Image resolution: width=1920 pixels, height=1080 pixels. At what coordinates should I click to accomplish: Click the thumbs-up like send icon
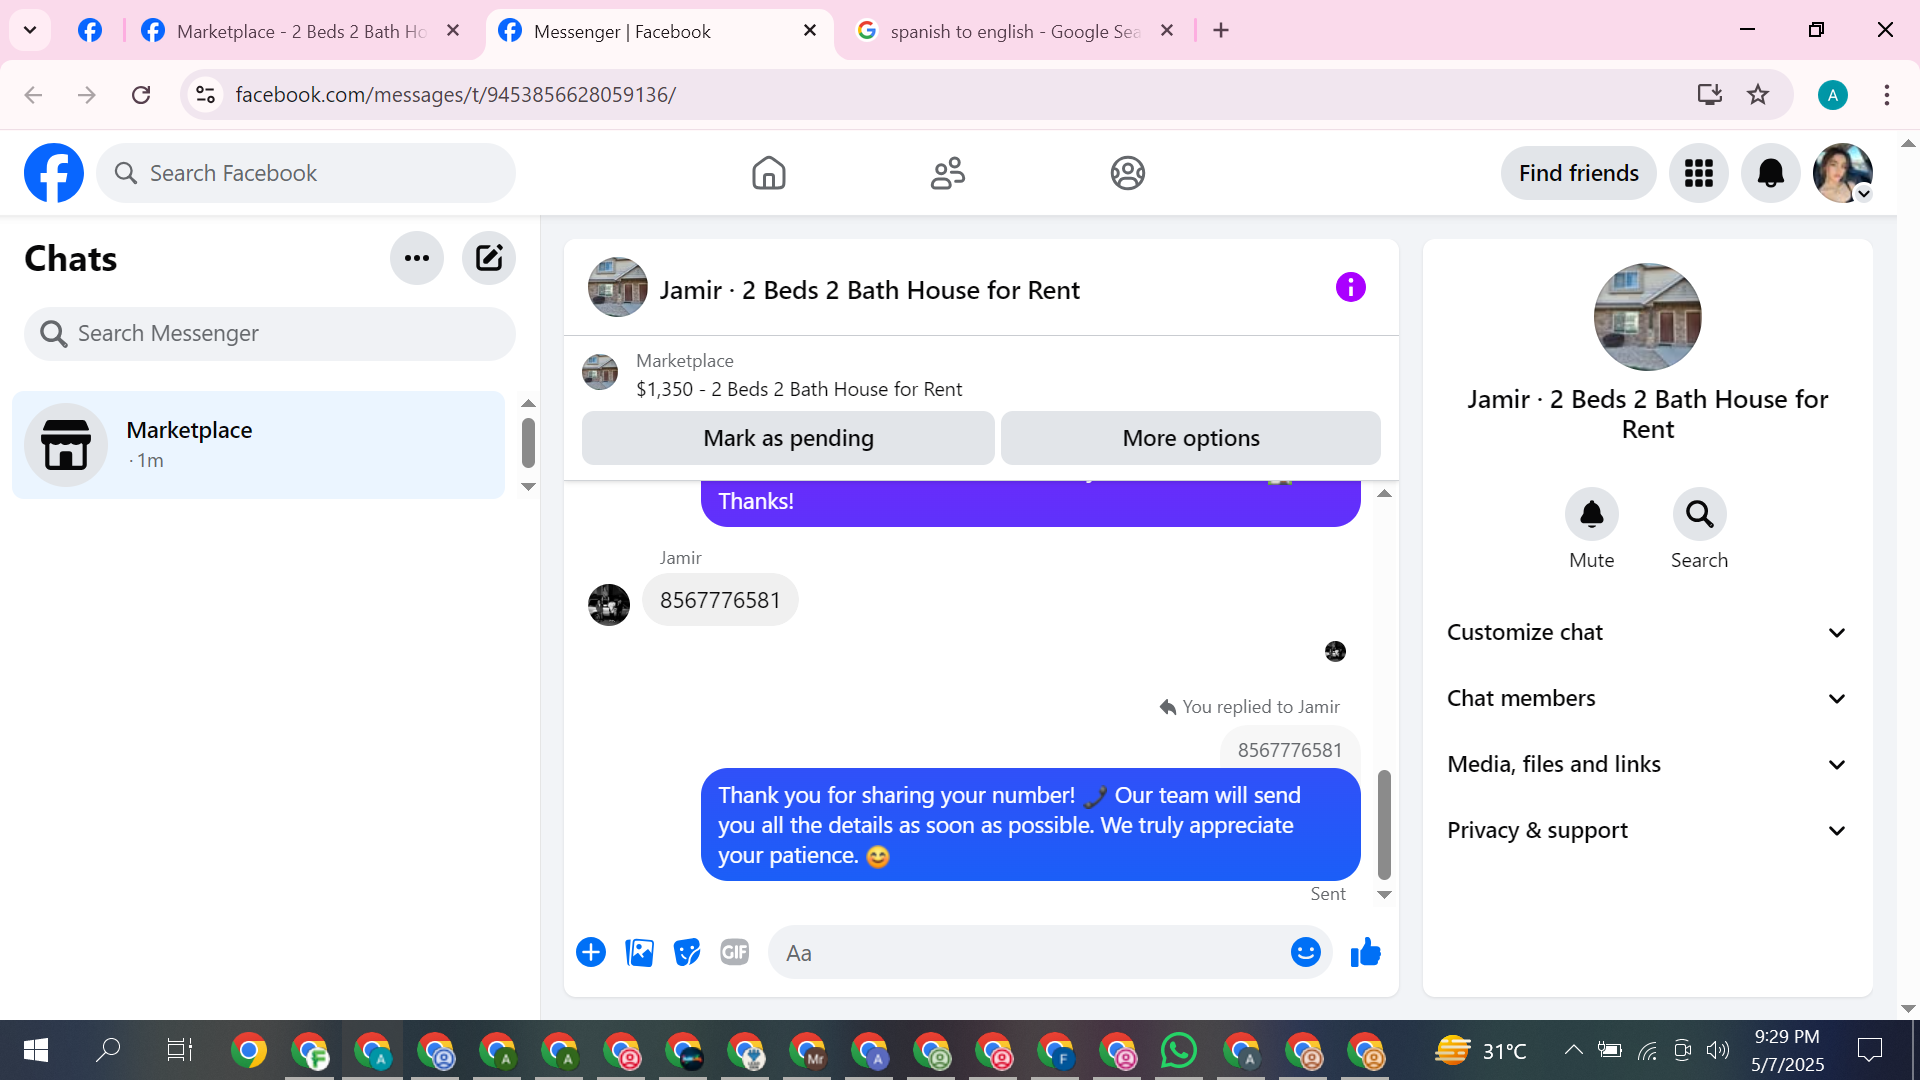(x=1365, y=953)
